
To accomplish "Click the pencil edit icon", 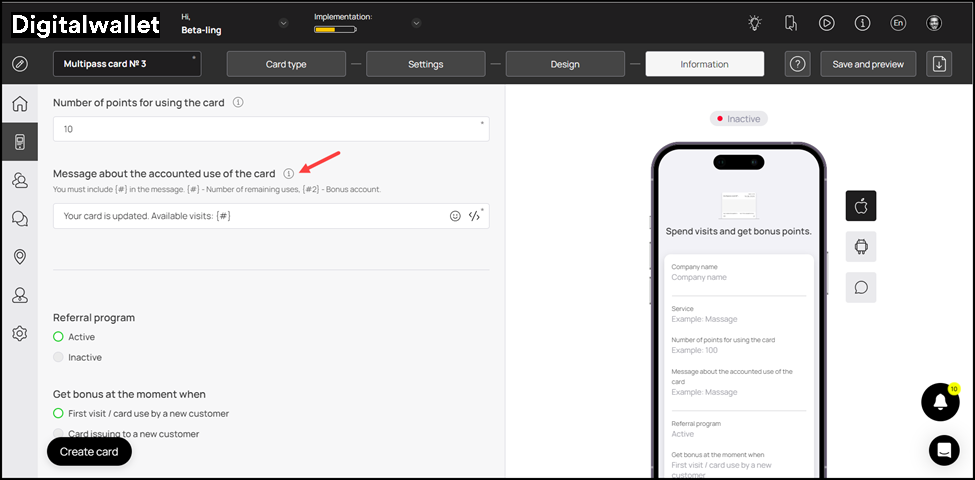I will pyautogui.click(x=20, y=64).
